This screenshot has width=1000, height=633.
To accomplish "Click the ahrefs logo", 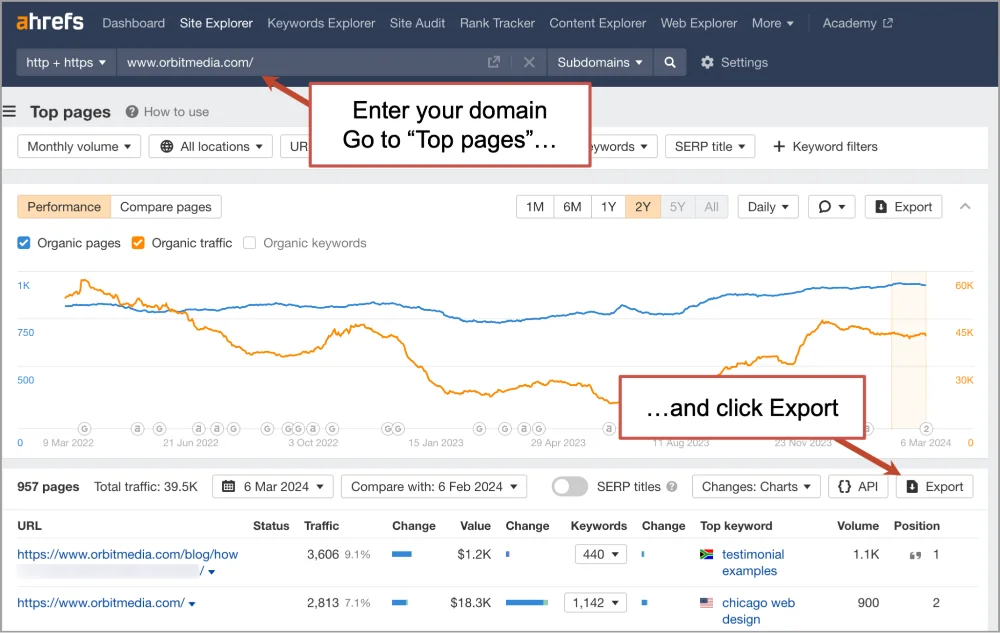I will click(50, 22).
